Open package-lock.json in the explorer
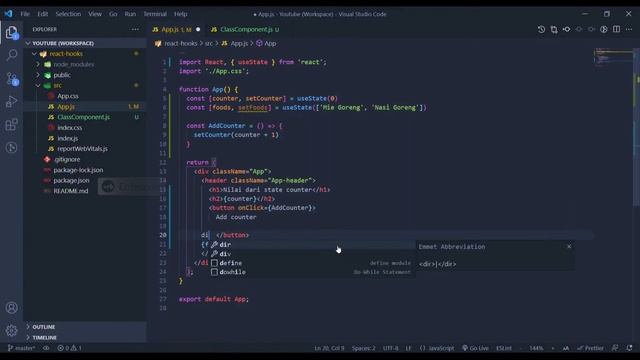This screenshot has height=360, width=640. pos(78,170)
